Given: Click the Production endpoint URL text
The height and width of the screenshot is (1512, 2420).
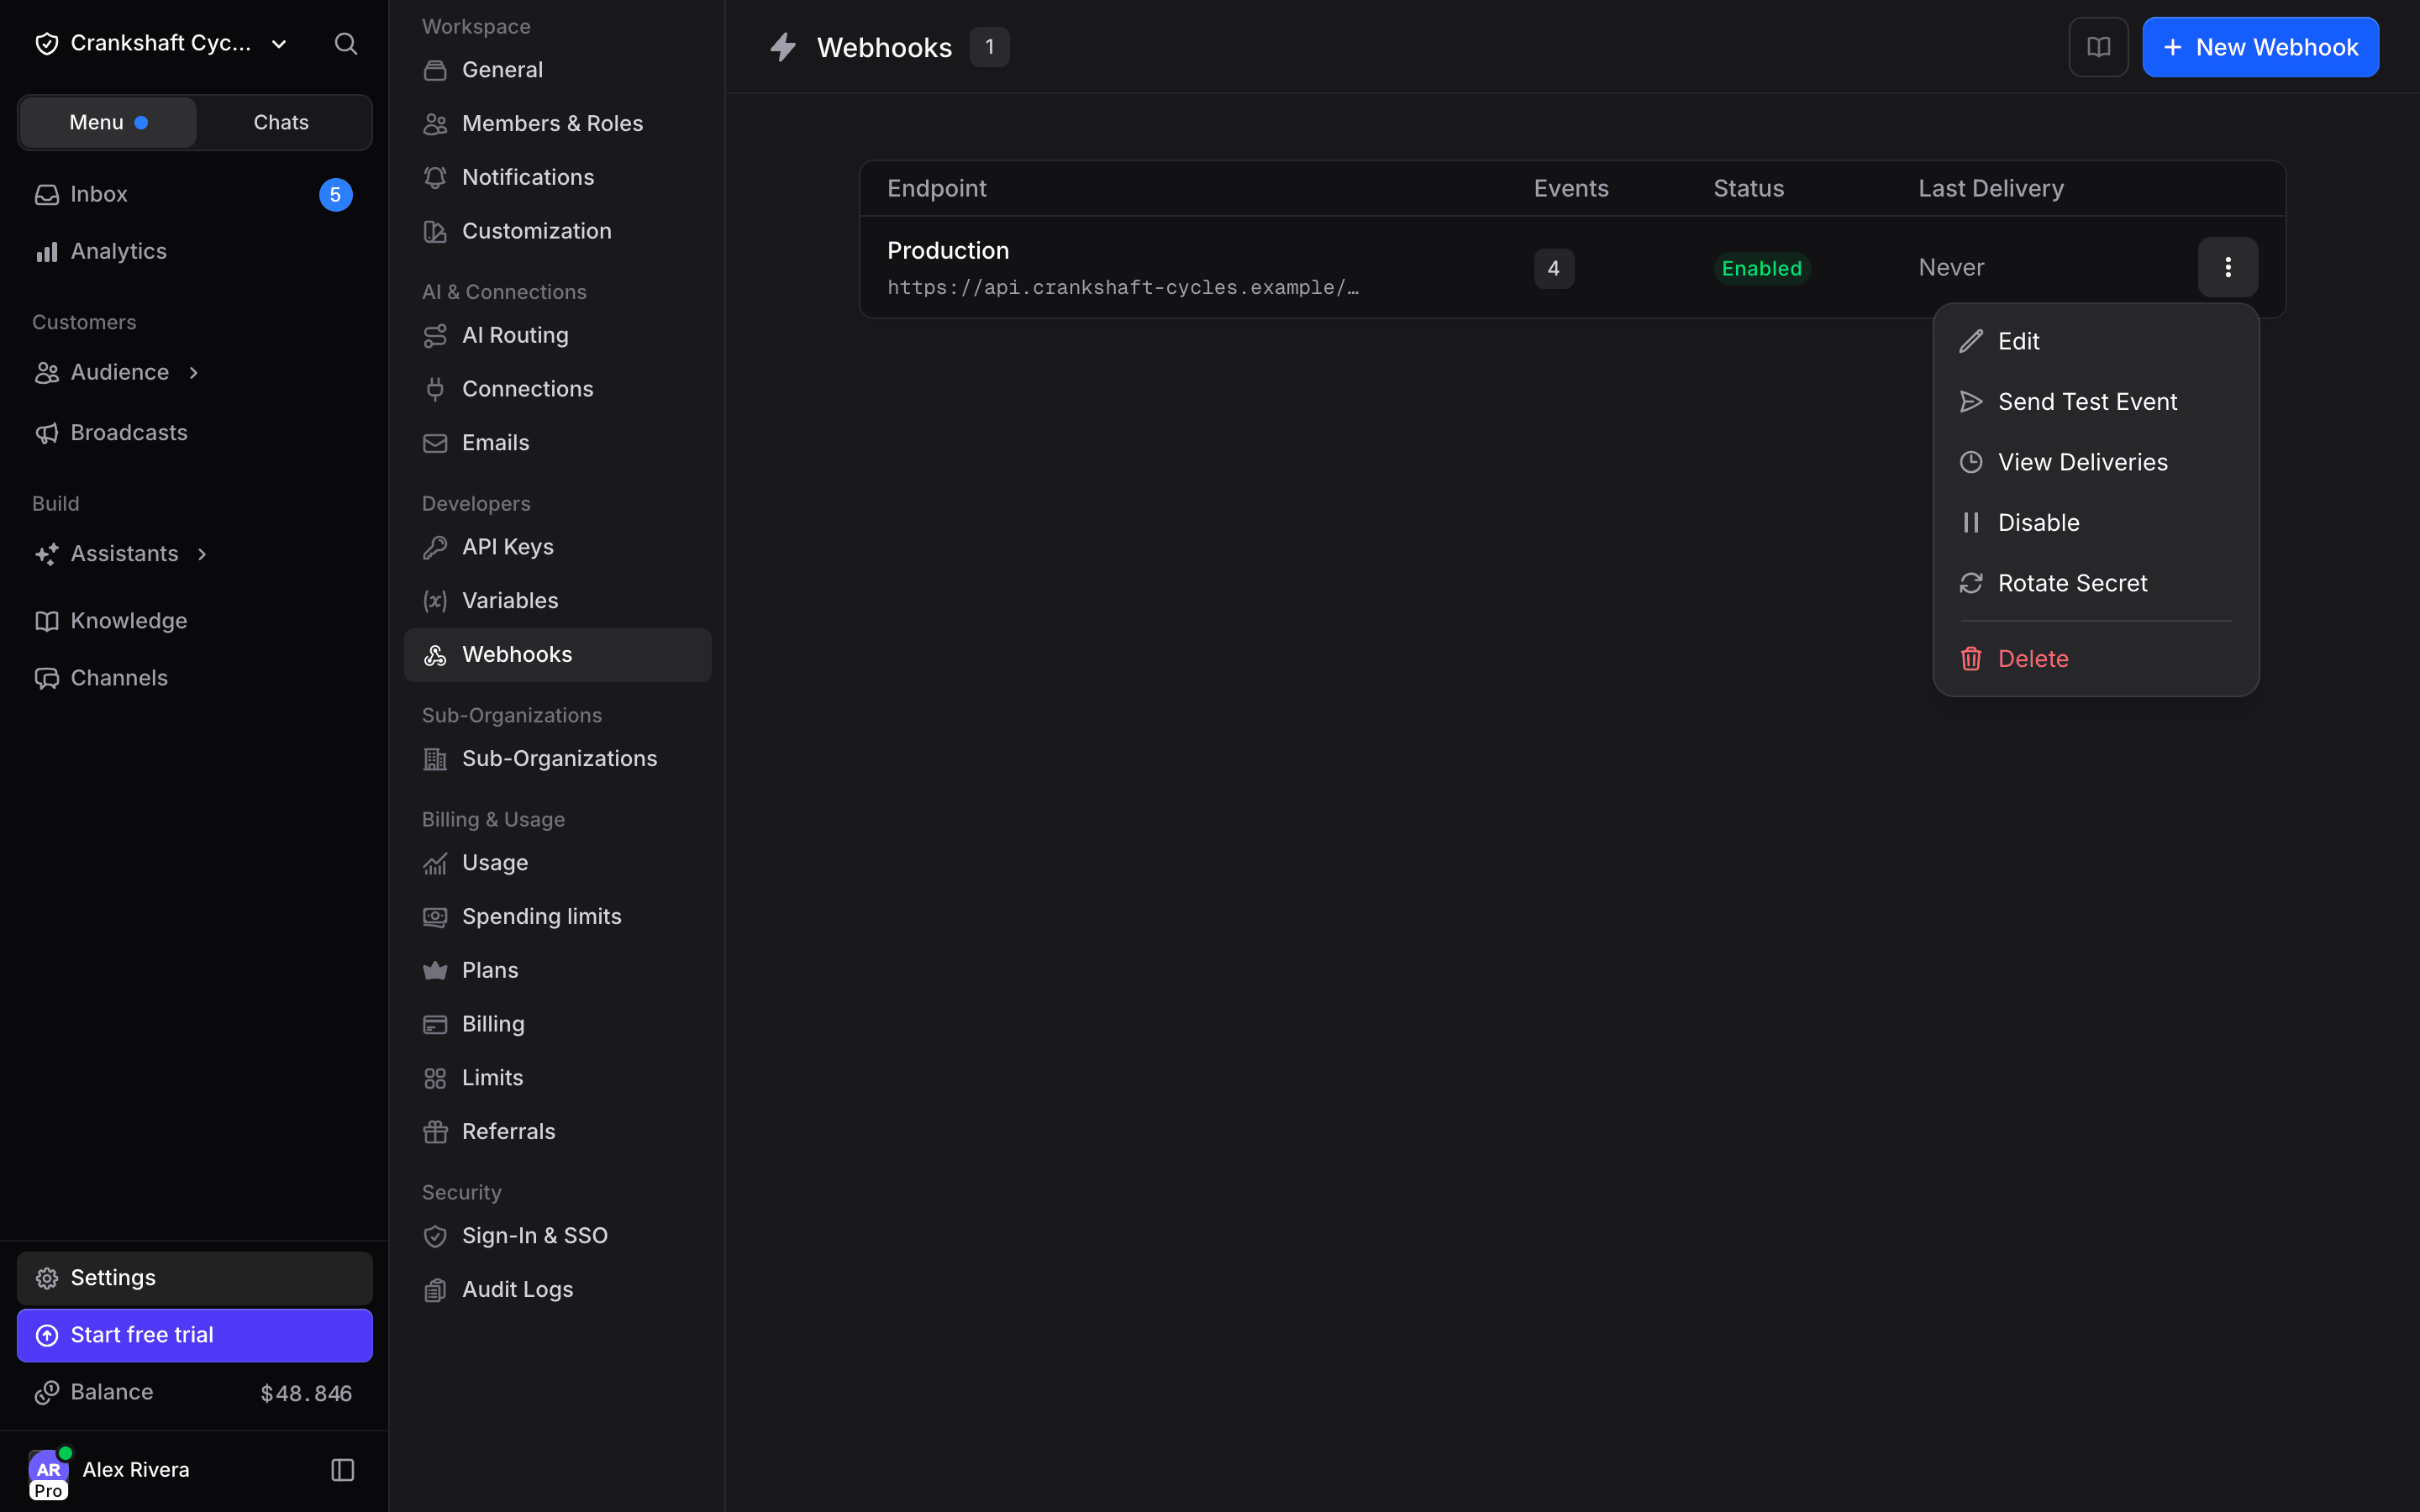Looking at the screenshot, I should pyautogui.click(x=1122, y=288).
